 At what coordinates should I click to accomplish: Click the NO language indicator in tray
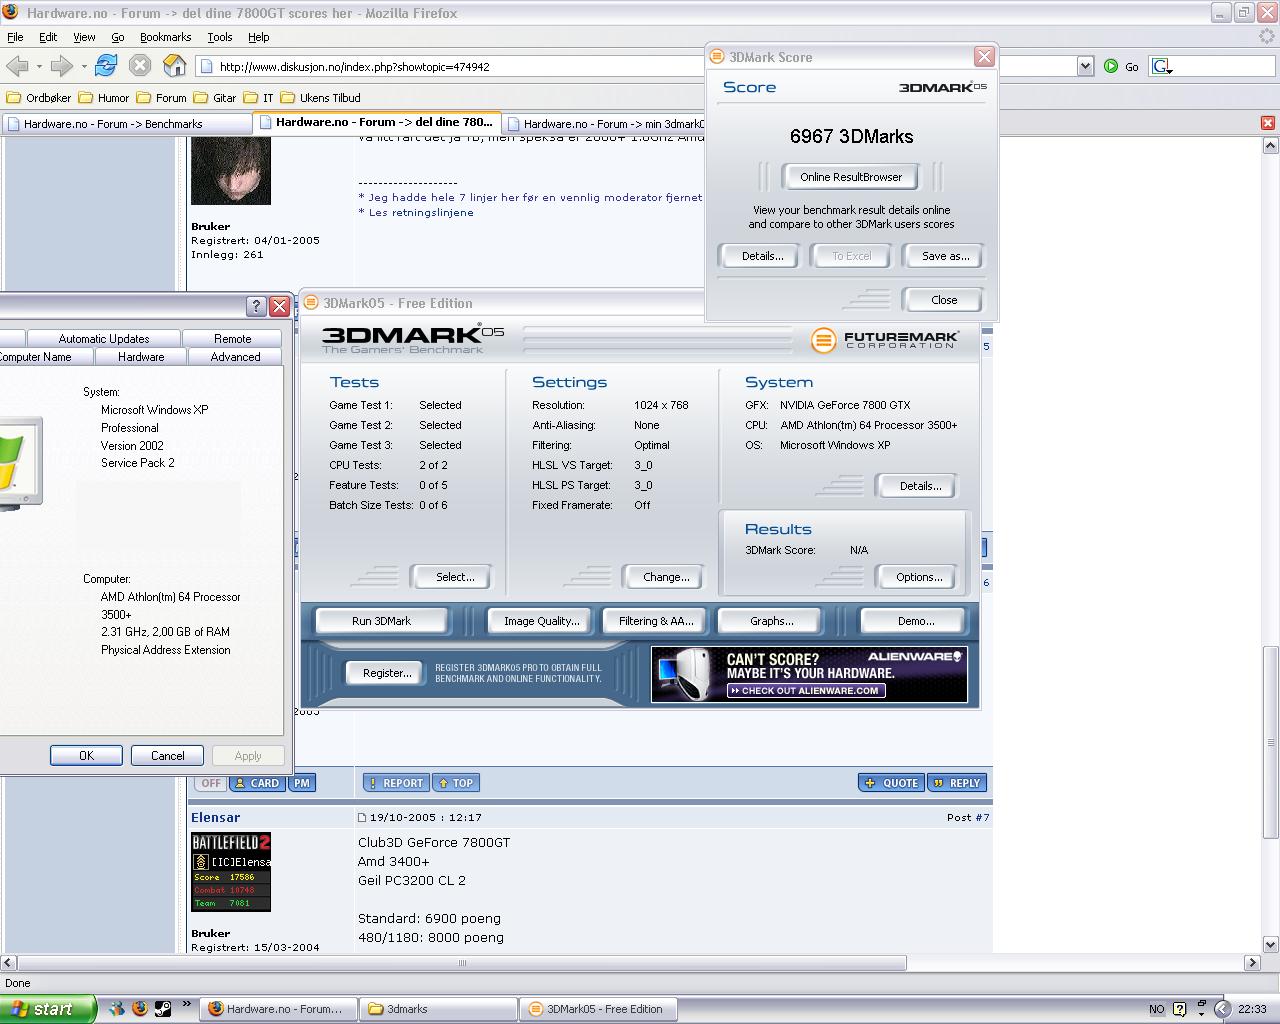(x=1157, y=1009)
